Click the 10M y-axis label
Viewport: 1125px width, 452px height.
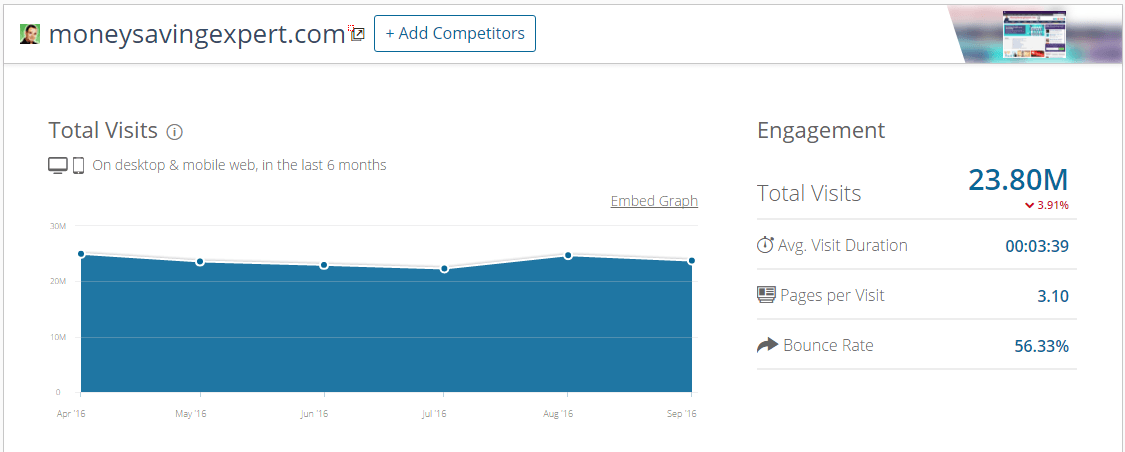point(59,337)
